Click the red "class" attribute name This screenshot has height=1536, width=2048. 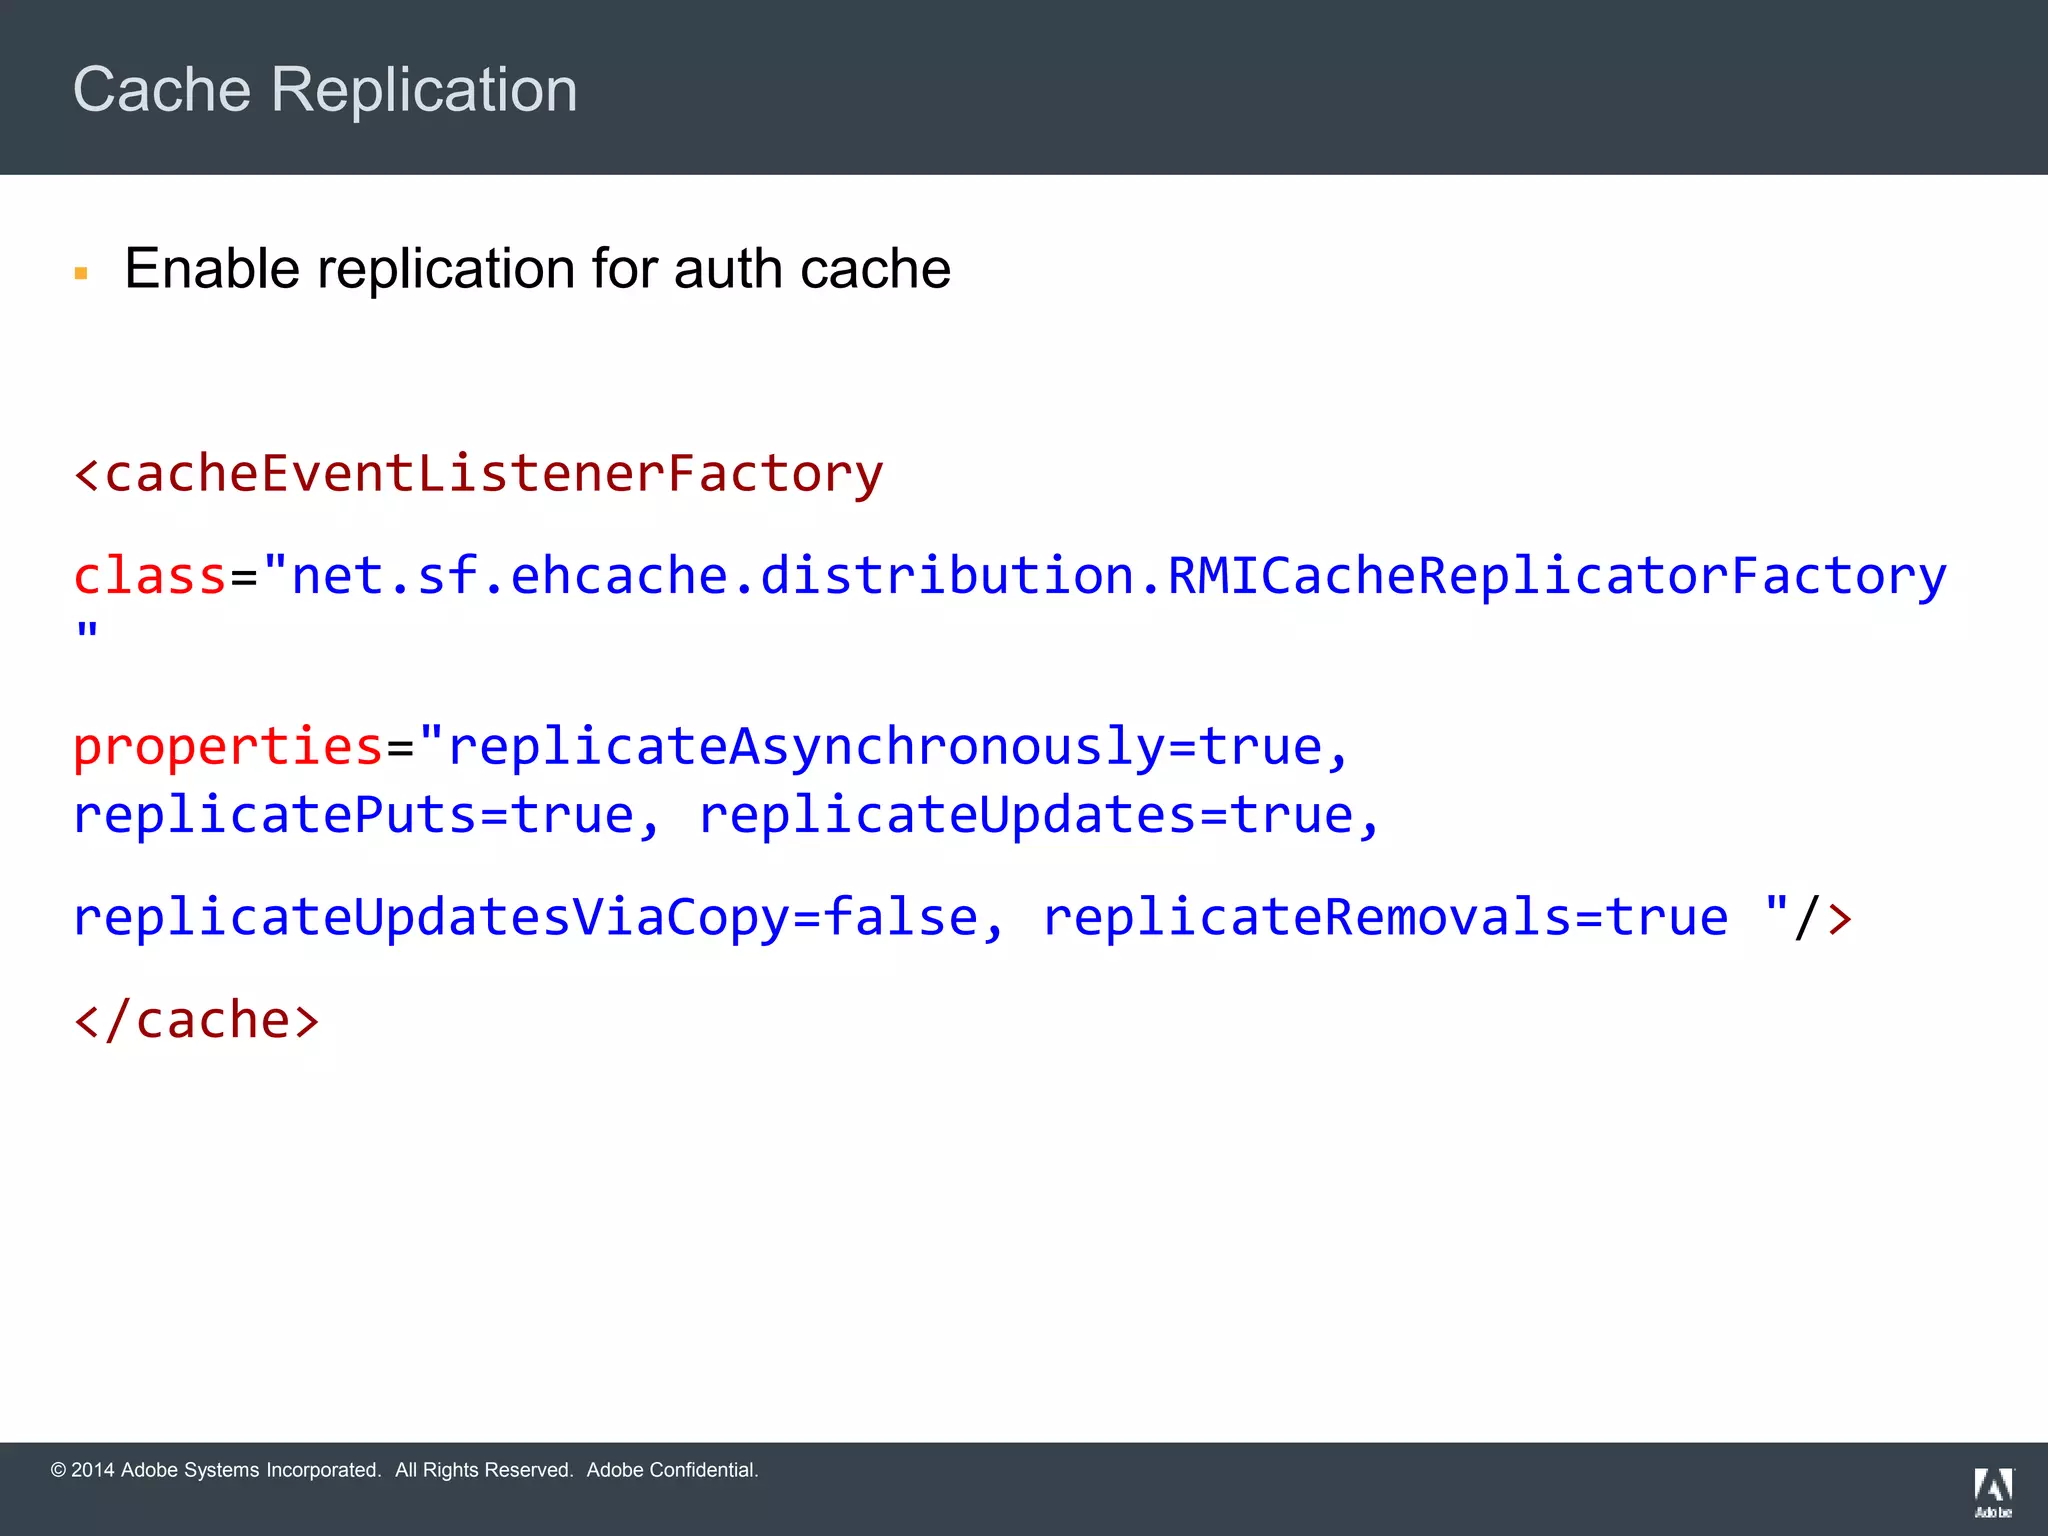[x=151, y=576]
